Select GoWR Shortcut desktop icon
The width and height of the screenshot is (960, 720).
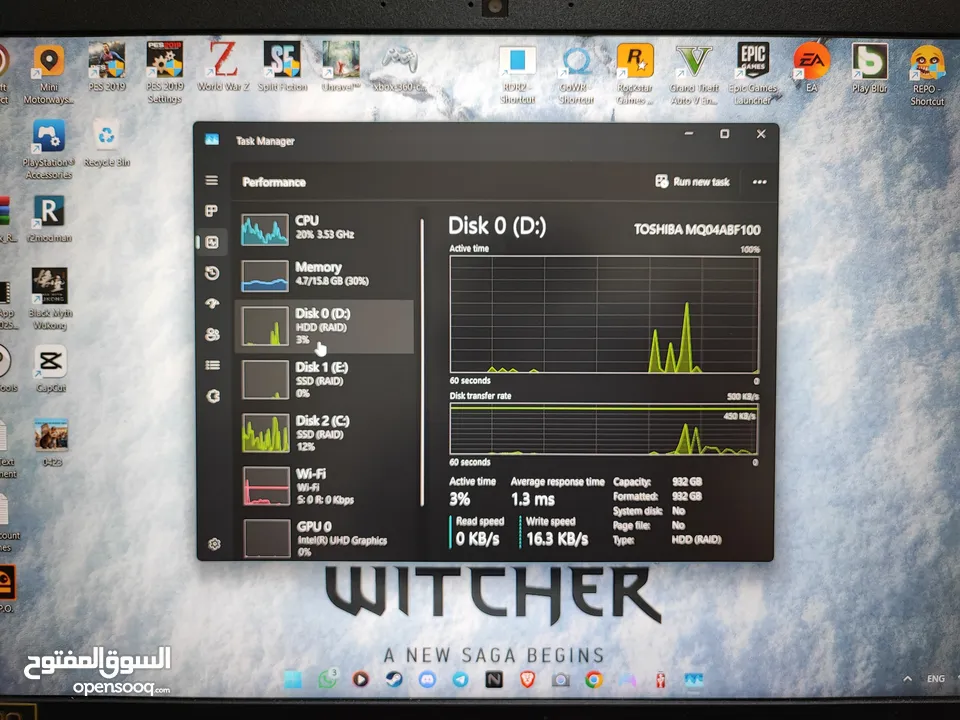(576, 75)
